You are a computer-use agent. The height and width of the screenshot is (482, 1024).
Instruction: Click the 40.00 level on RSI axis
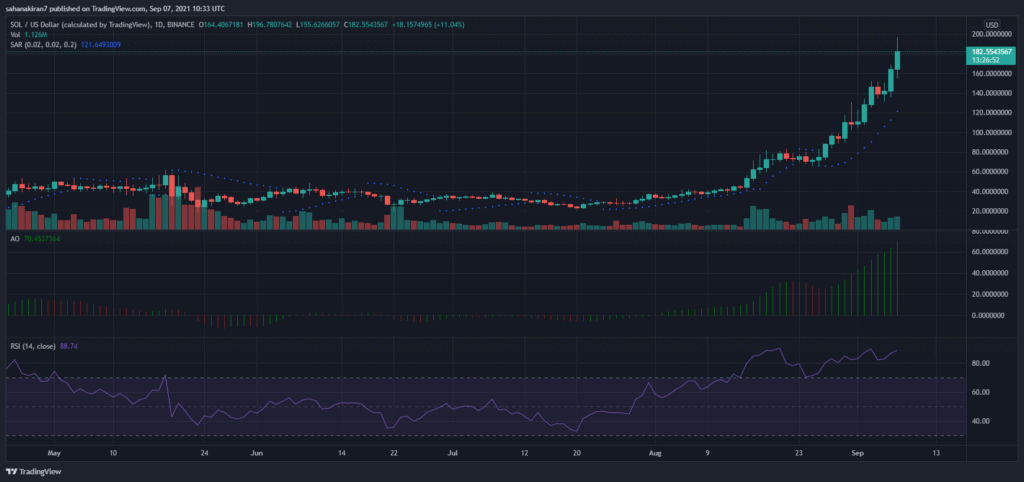981,421
